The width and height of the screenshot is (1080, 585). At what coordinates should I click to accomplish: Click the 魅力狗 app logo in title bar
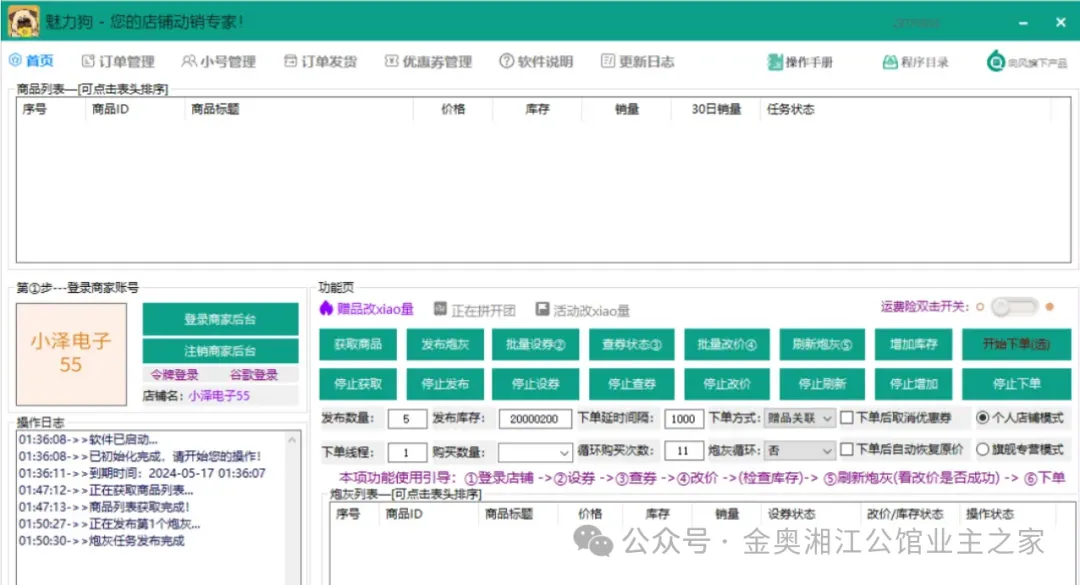(24, 21)
